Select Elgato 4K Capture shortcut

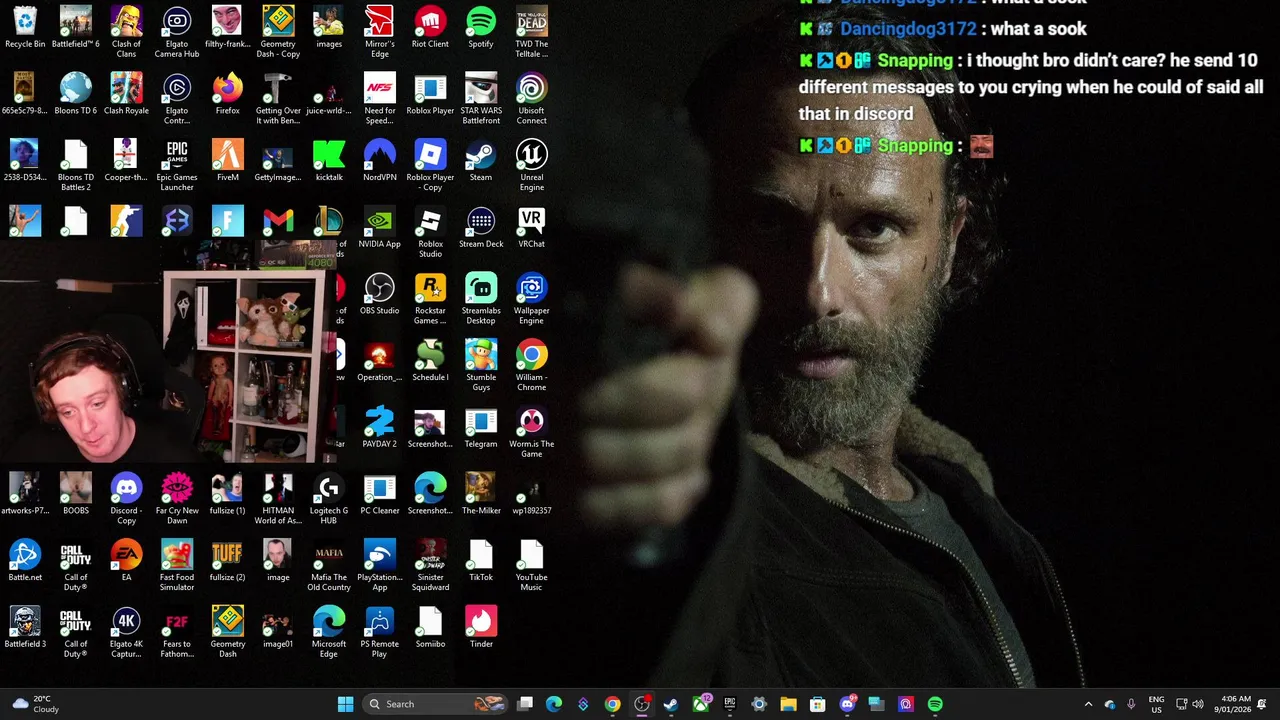pos(126,633)
